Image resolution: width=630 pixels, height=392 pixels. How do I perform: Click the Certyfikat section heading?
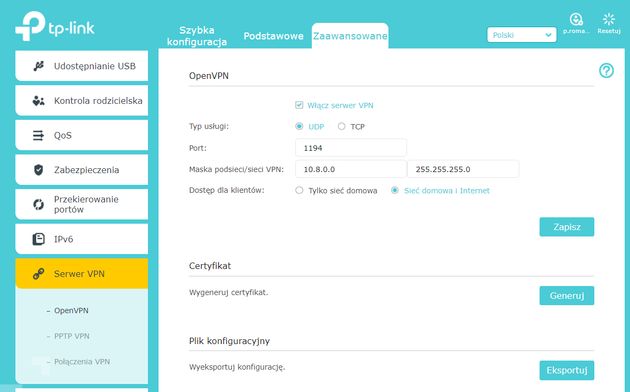click(x=210, y=265)
